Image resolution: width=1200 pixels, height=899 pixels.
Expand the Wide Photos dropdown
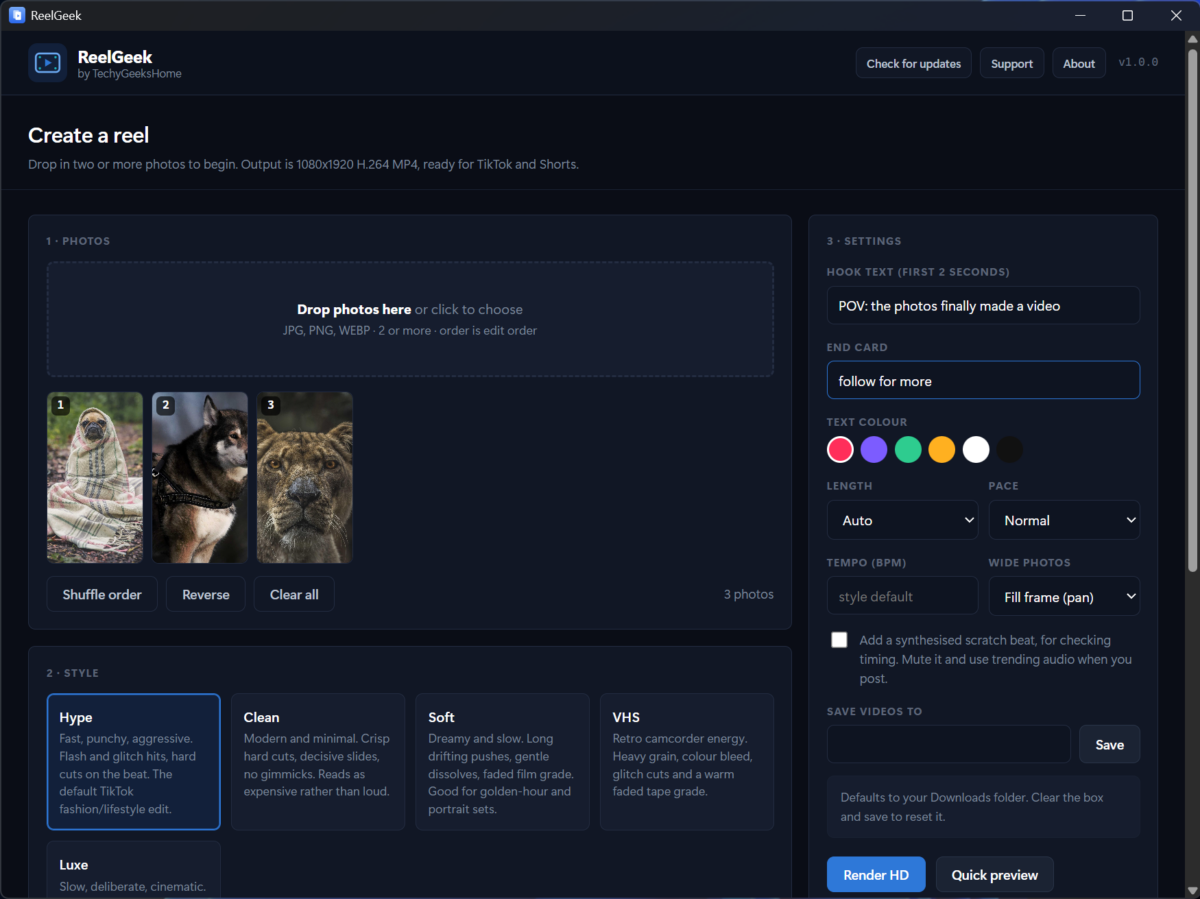1064,596
